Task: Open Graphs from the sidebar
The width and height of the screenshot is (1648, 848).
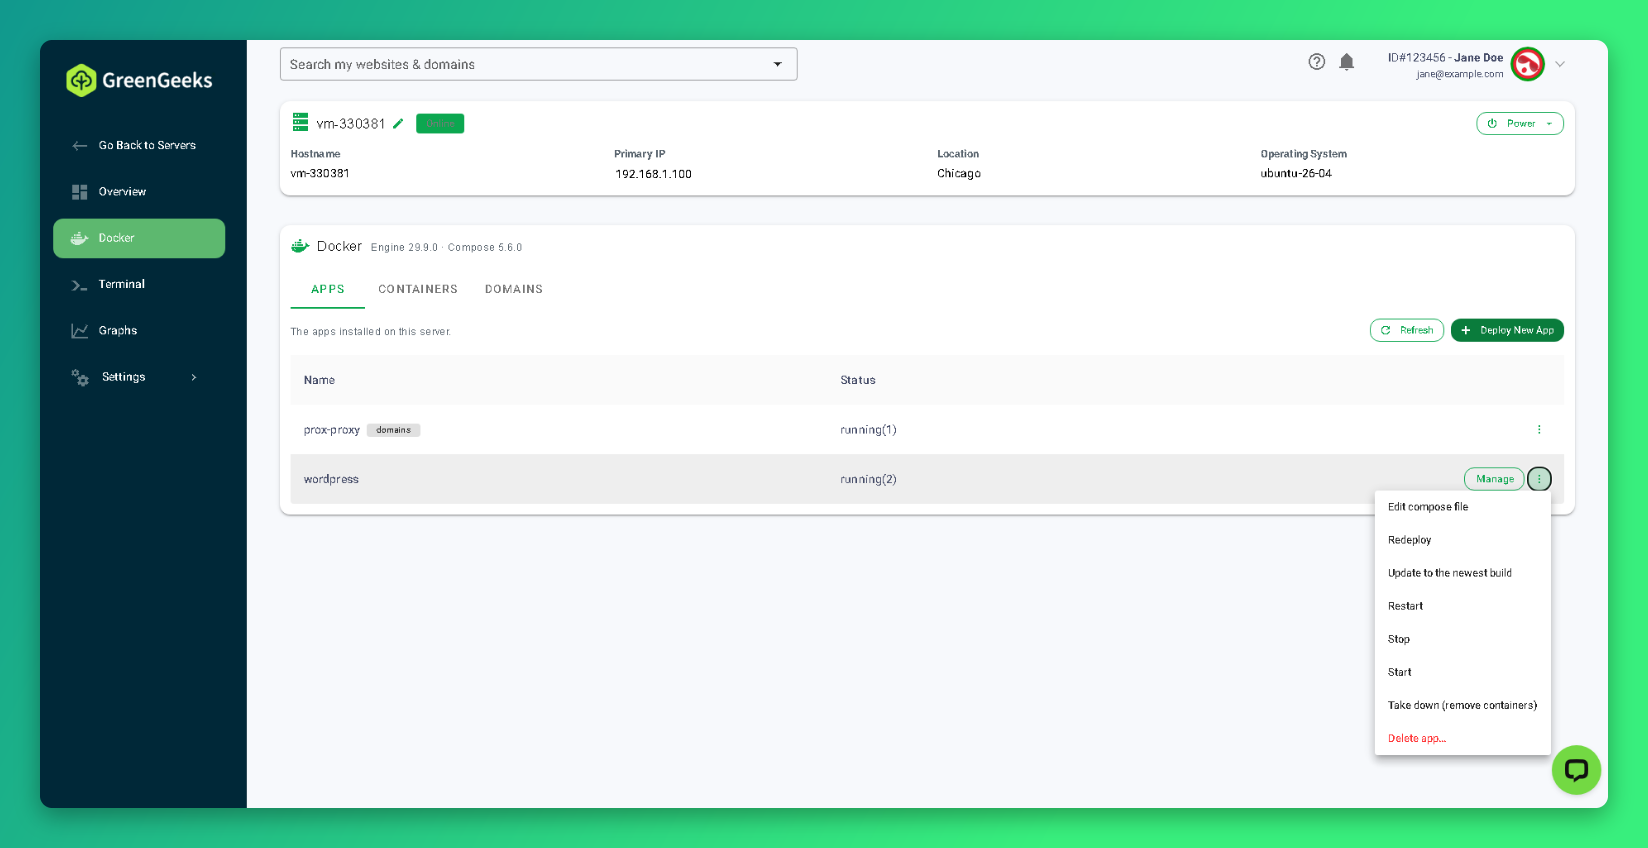Action: pos(139,331)
